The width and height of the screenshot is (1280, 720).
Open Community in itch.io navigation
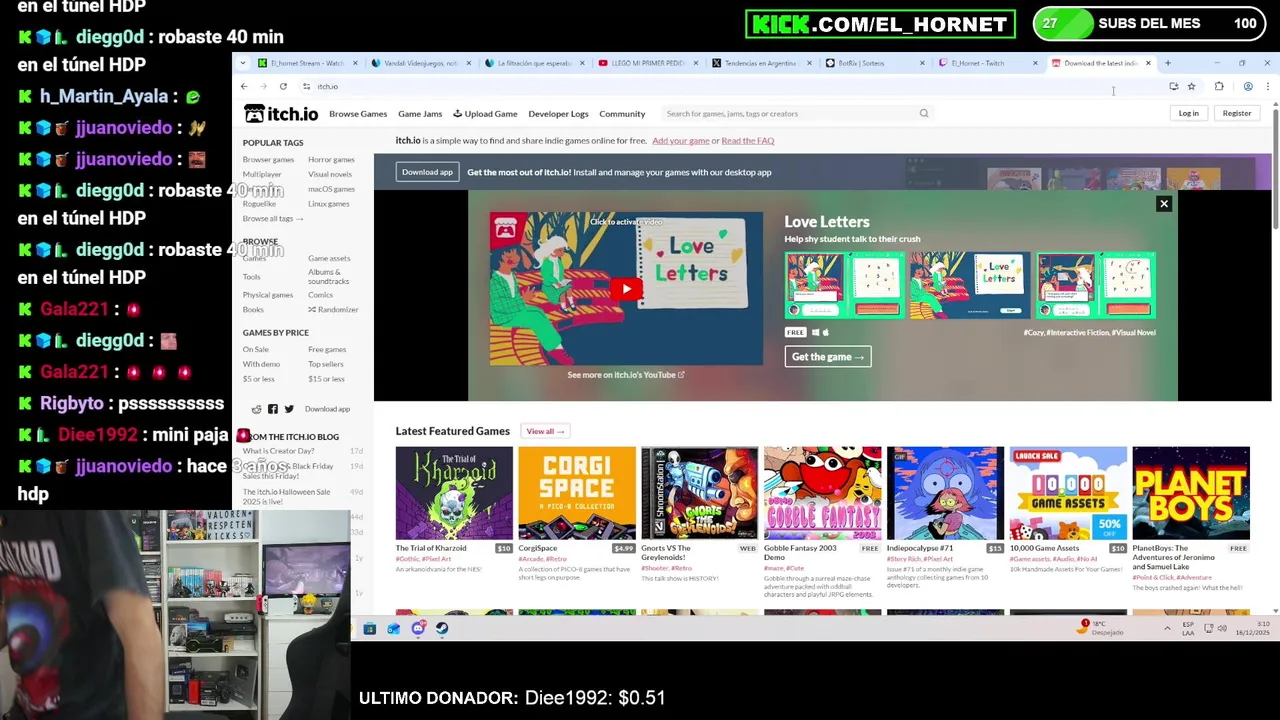coord(622,114)
